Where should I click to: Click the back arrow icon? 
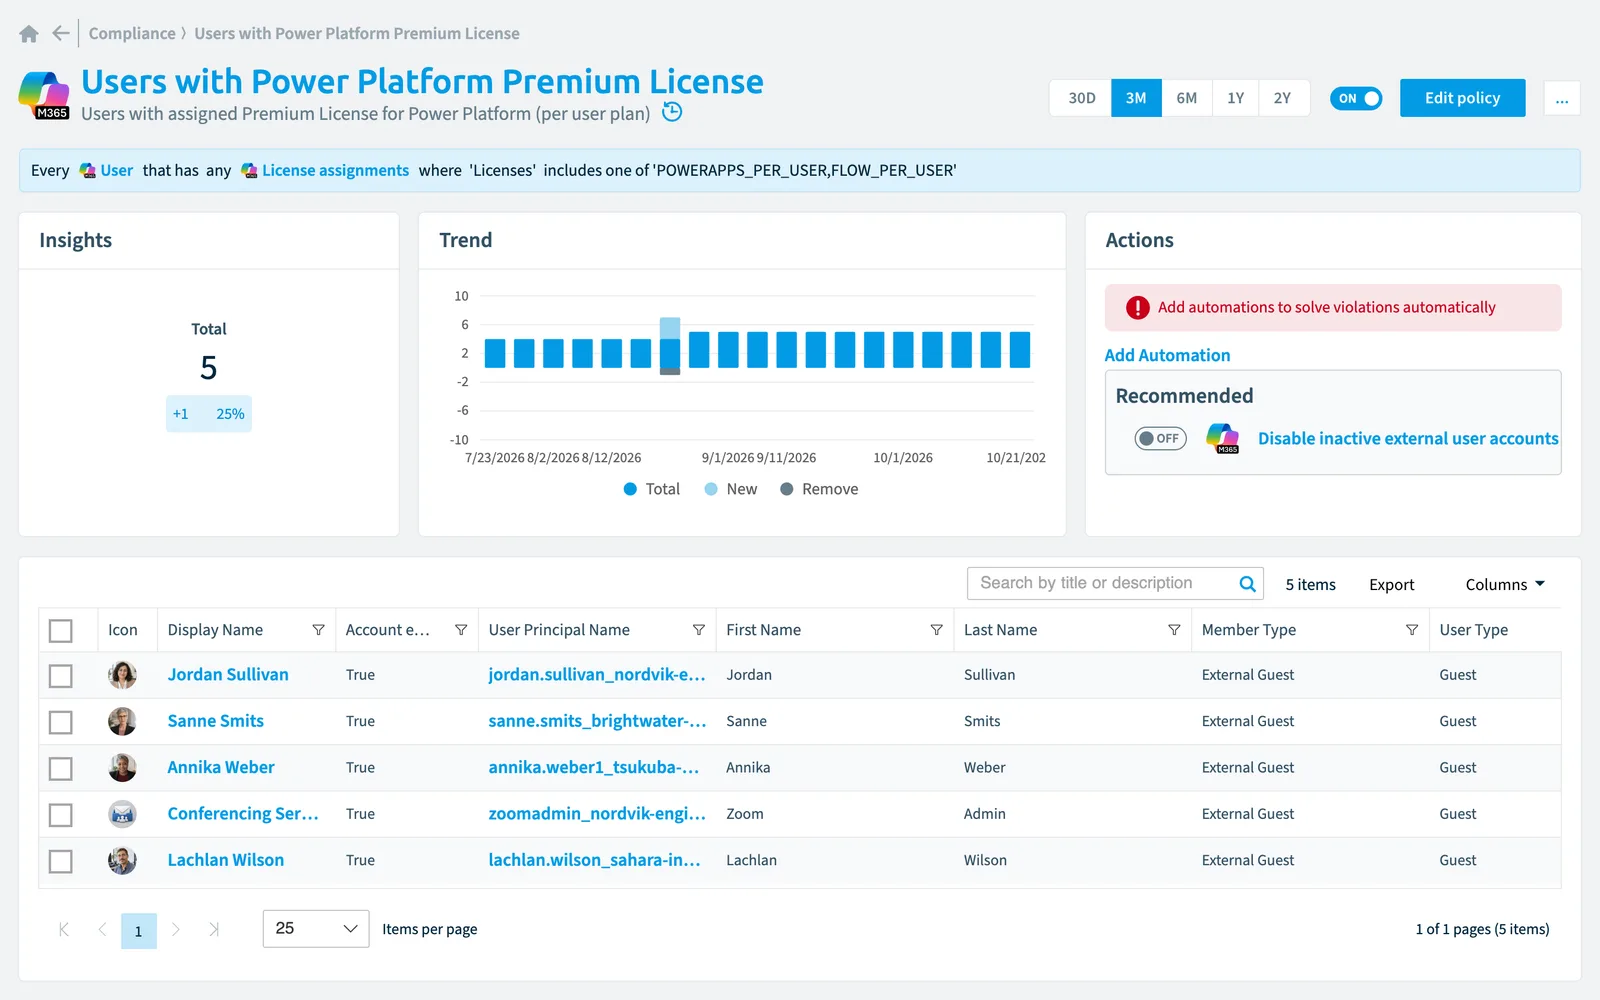pos(61,33)
